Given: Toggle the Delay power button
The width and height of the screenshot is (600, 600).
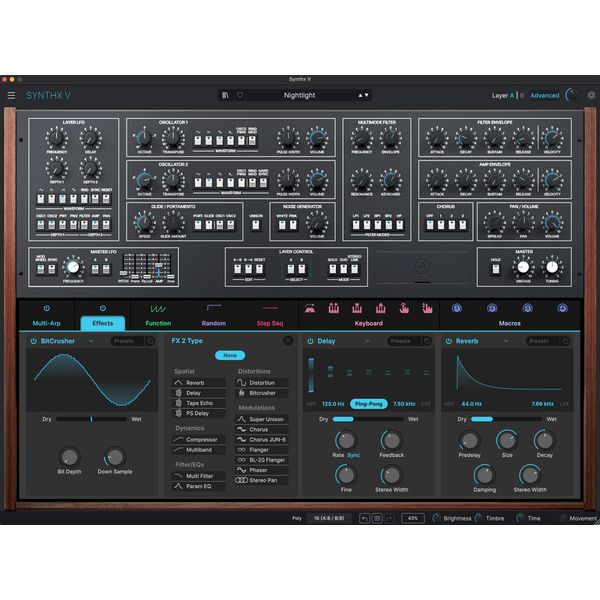Looking at the screenshot, I should click(x=310, y=341).
